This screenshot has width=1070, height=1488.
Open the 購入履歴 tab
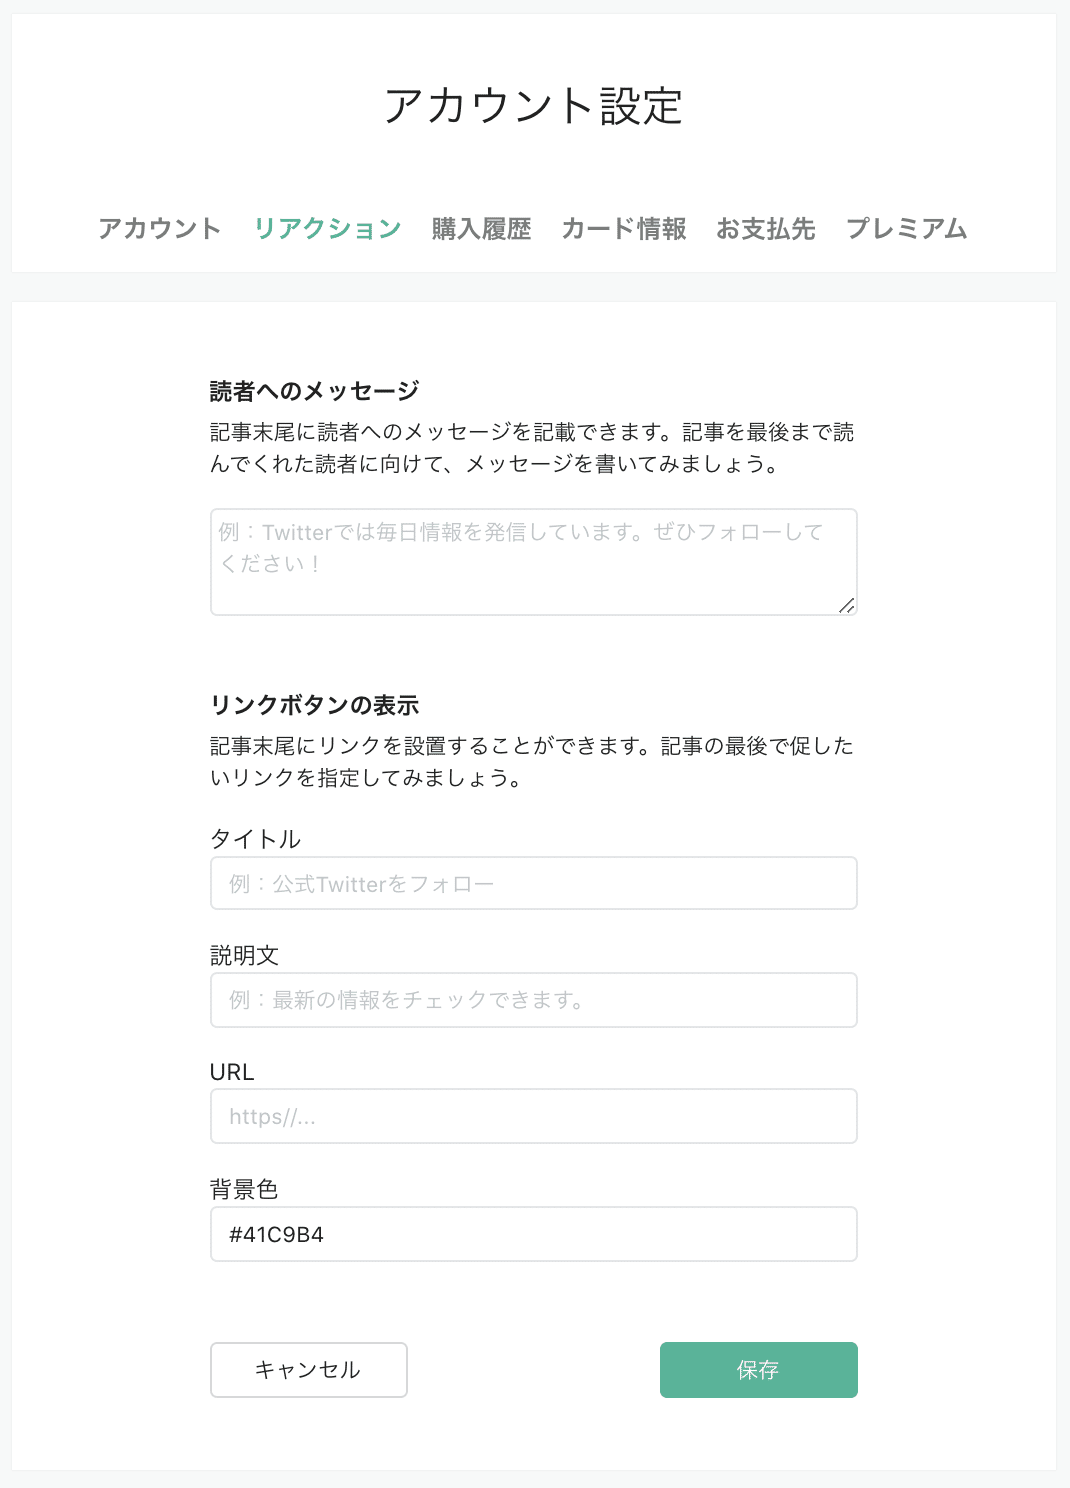(x=481, y=229)
